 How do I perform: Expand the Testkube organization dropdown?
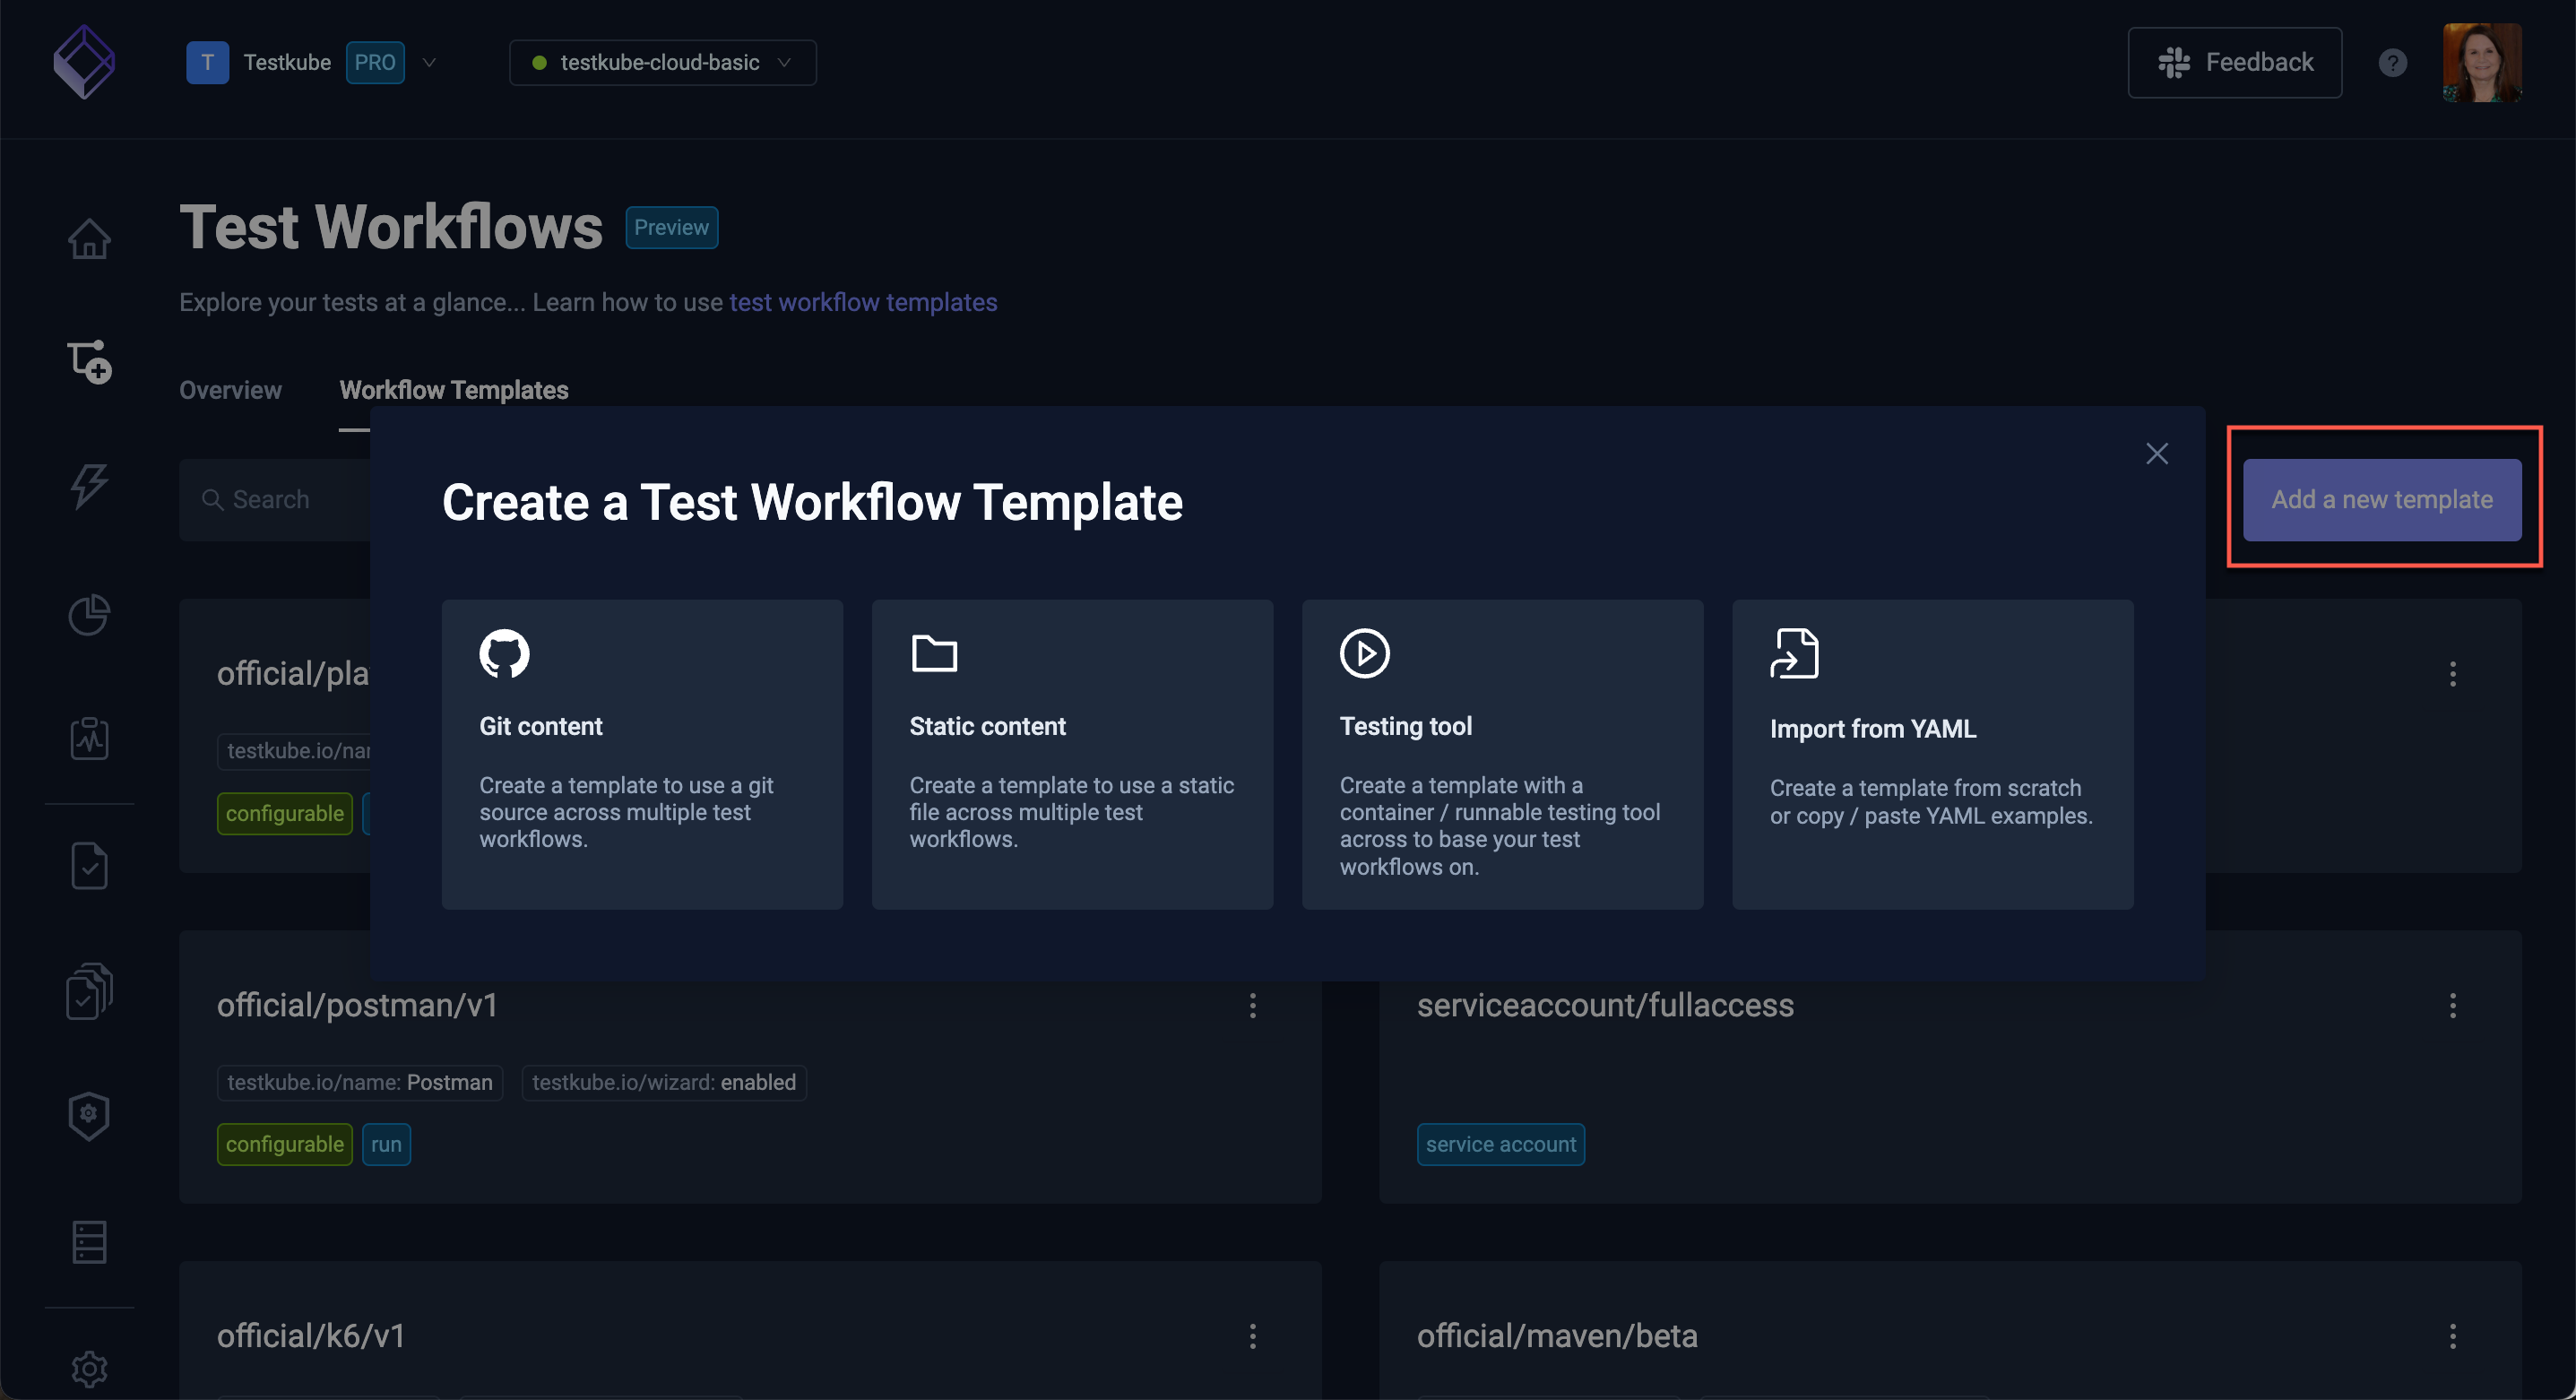429,62
